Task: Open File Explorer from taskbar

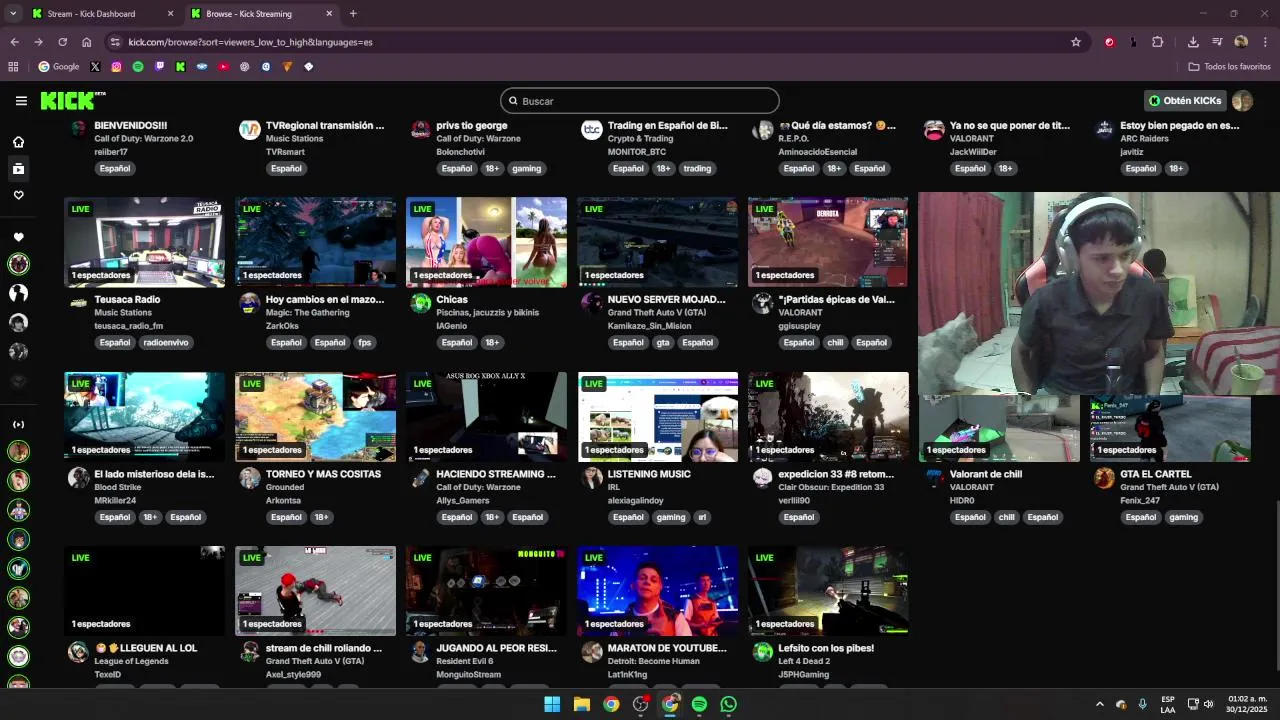Action: 581,704
